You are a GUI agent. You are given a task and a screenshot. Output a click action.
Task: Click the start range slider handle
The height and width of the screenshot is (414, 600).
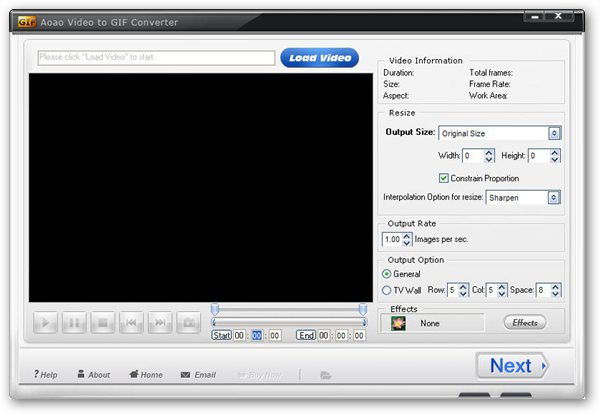[215, 309]
